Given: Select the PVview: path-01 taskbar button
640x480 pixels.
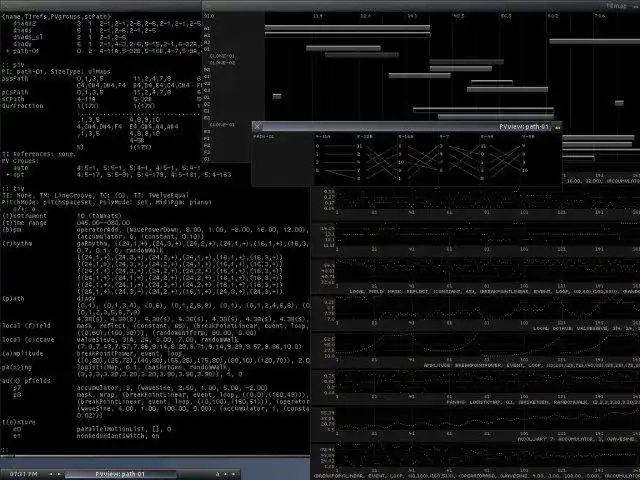Looking at the screenshot, I should [x=120, y=474].
